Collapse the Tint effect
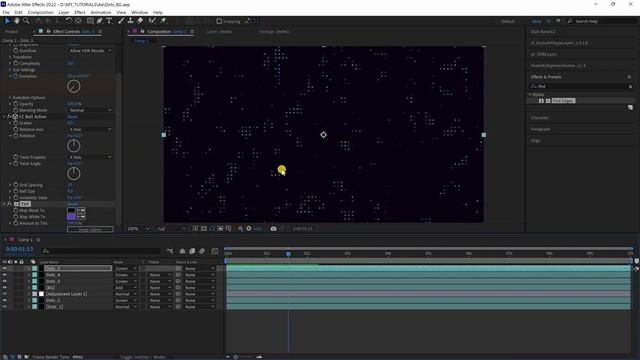640x360 pixels. [4, 204]
